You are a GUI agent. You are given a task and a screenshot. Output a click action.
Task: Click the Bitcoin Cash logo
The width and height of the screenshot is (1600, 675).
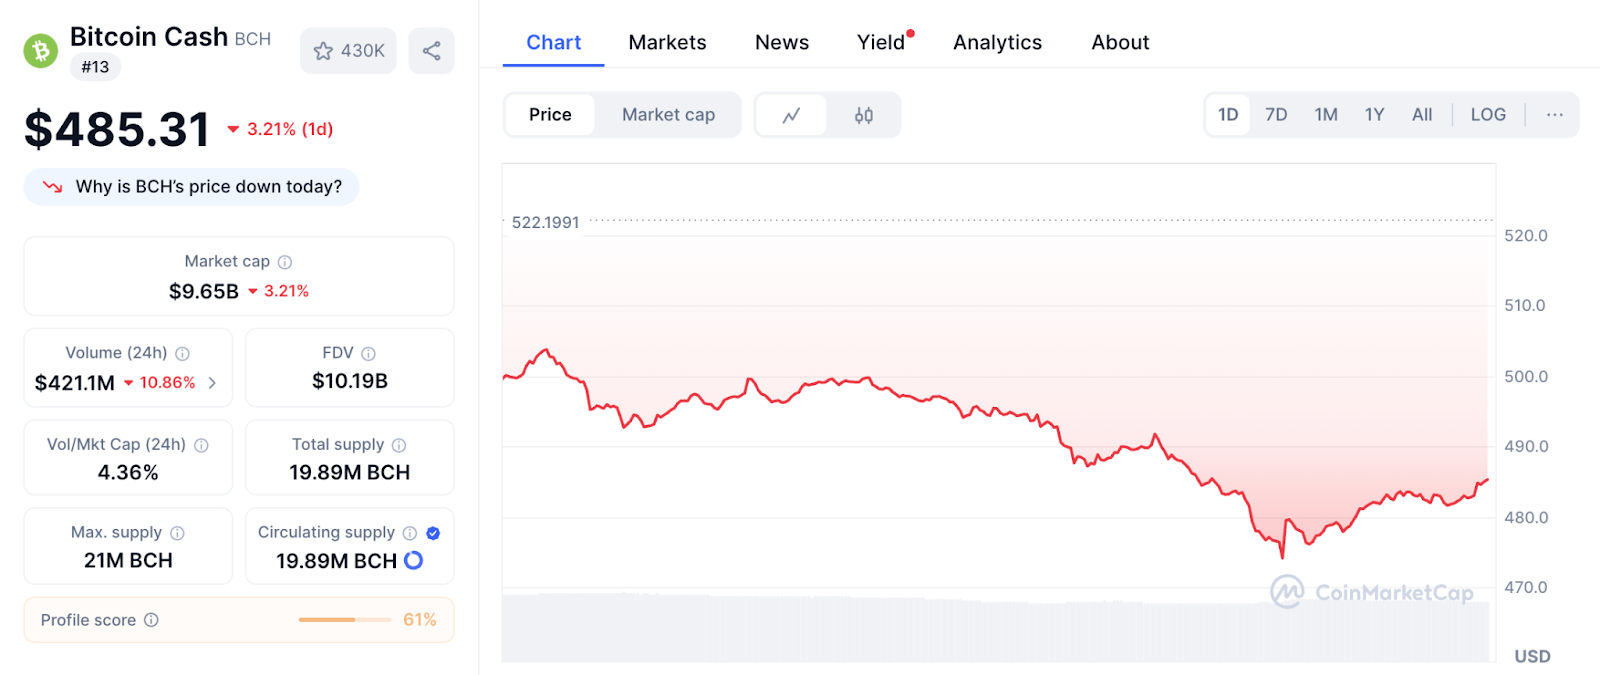click(x=38, y=49)
